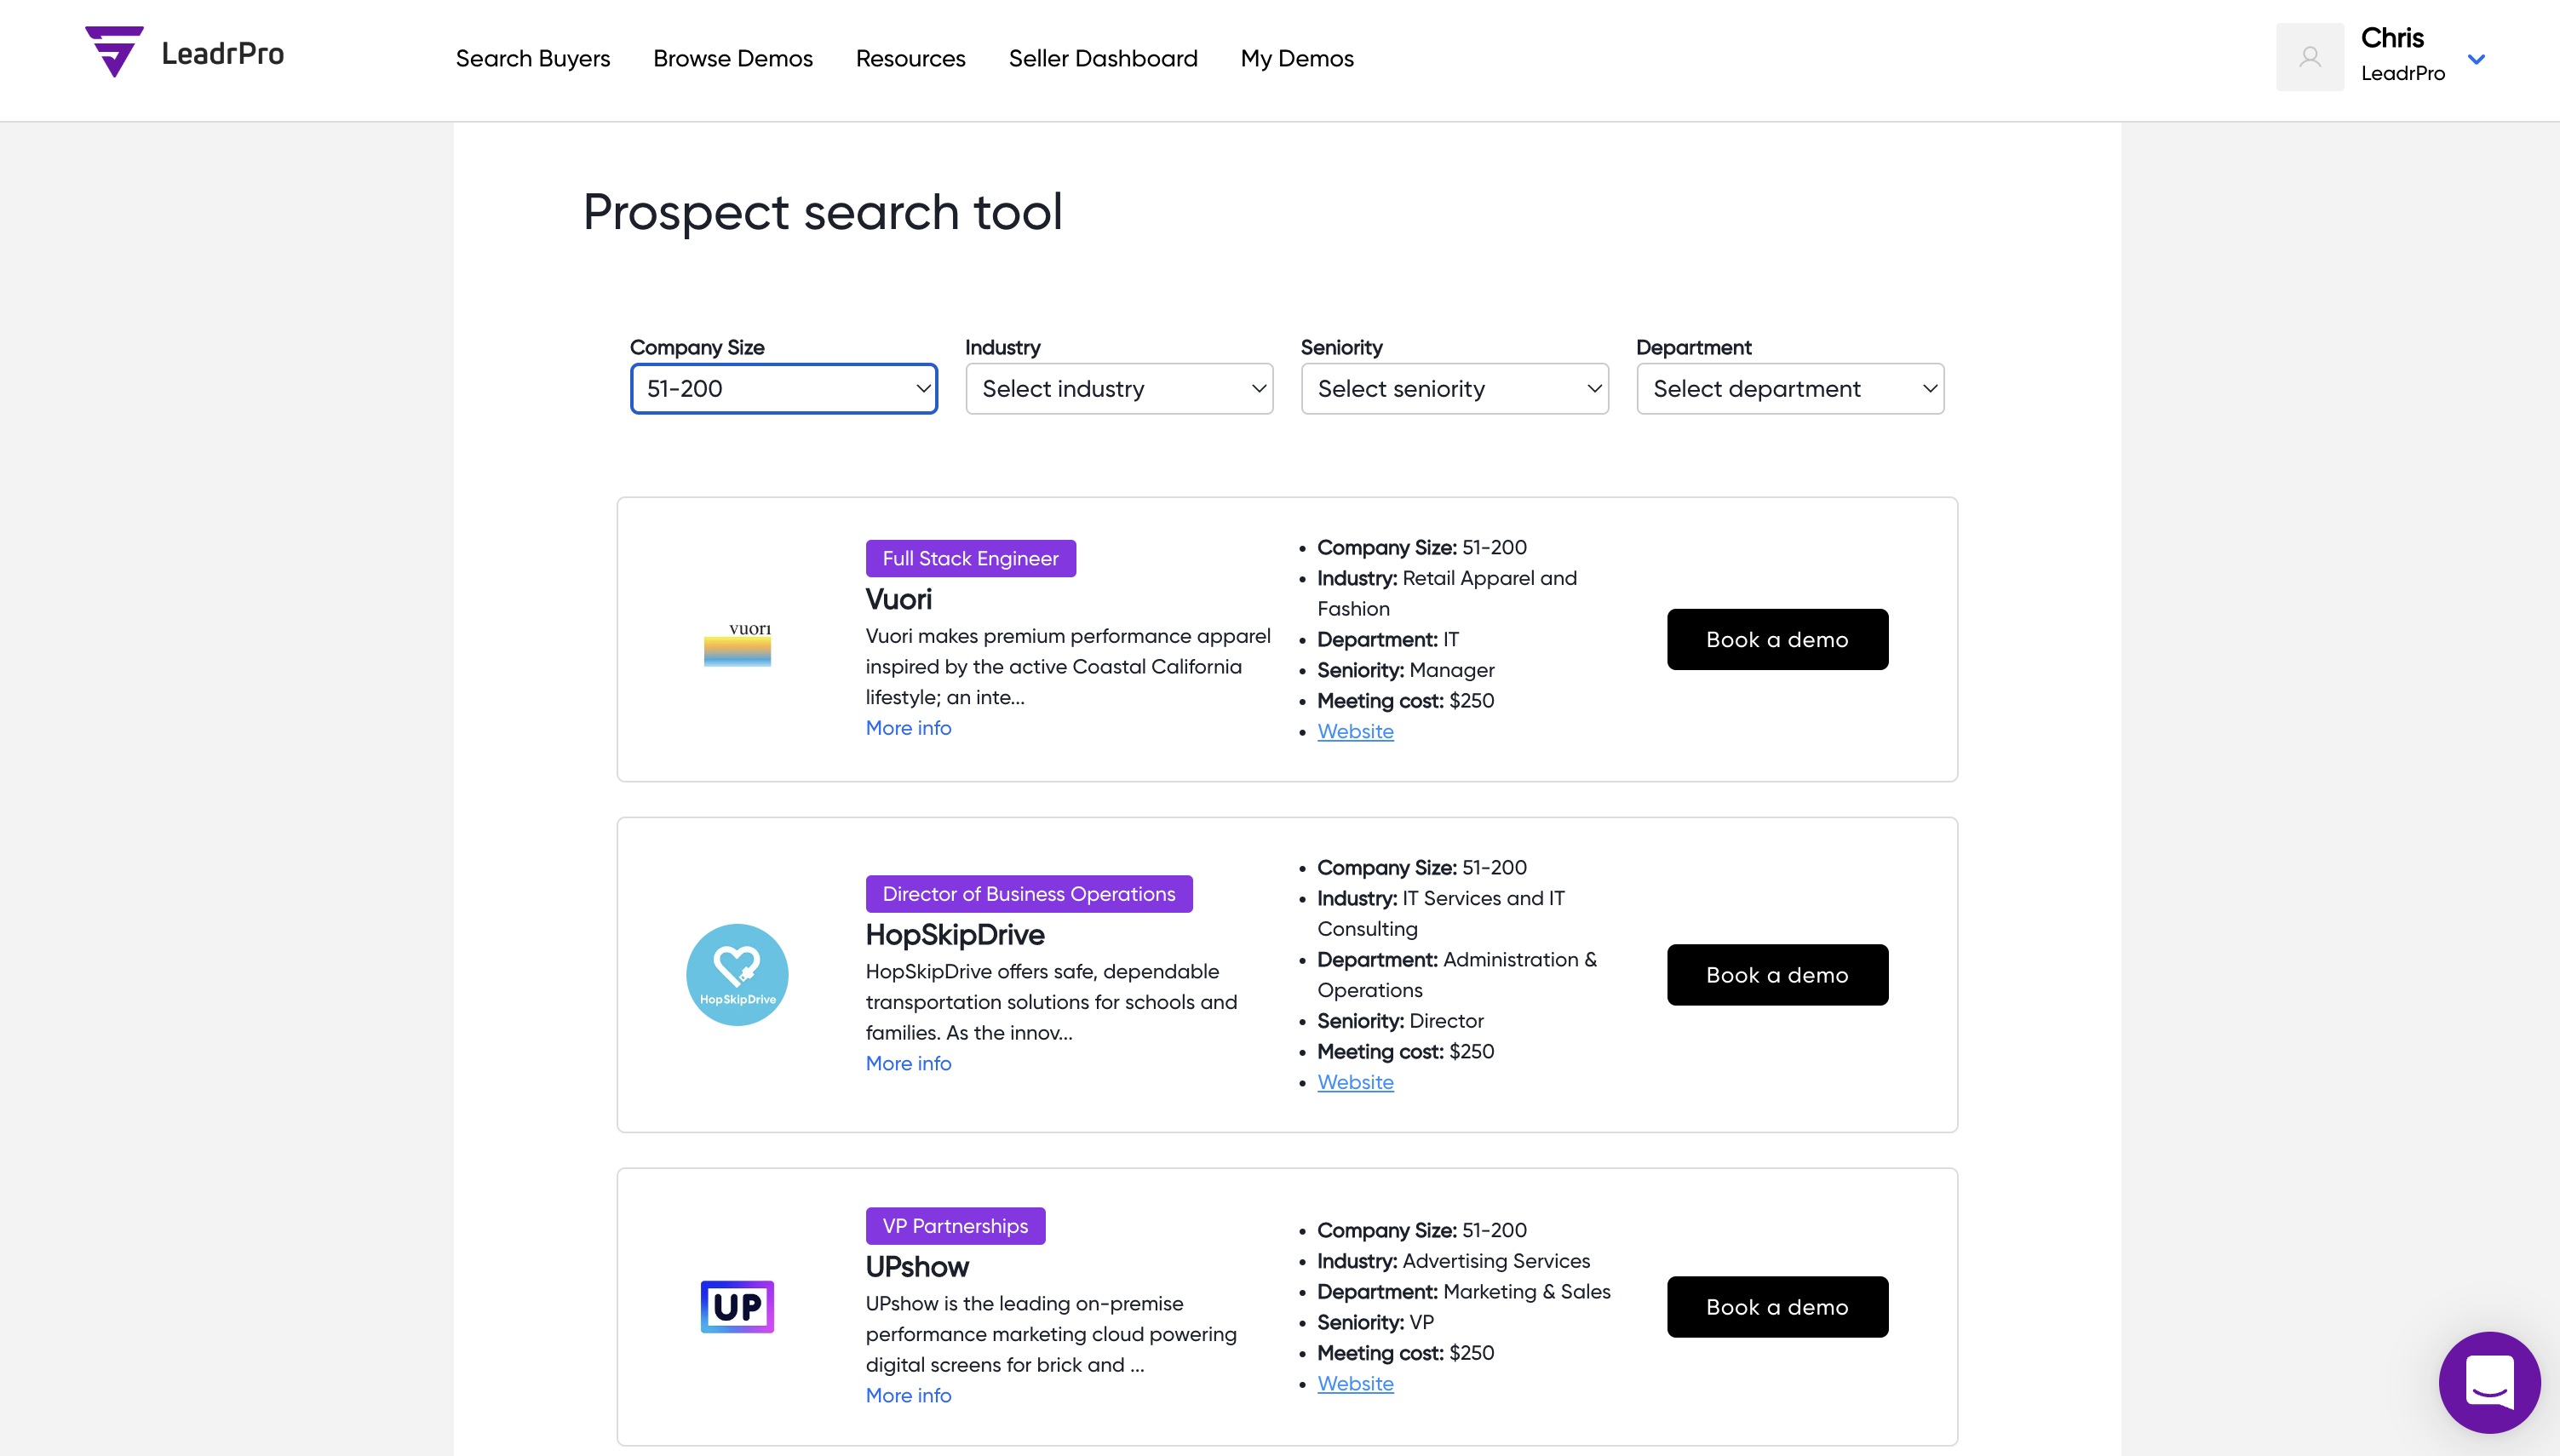Click the UPshow UP logo

[738, 1307]
